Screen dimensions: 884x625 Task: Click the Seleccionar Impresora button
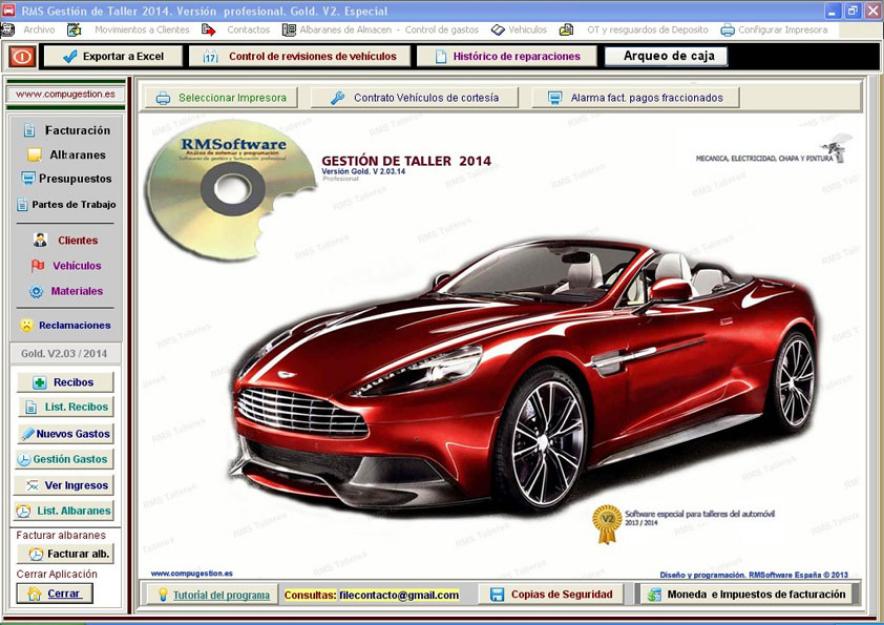(x=221, y=97)
